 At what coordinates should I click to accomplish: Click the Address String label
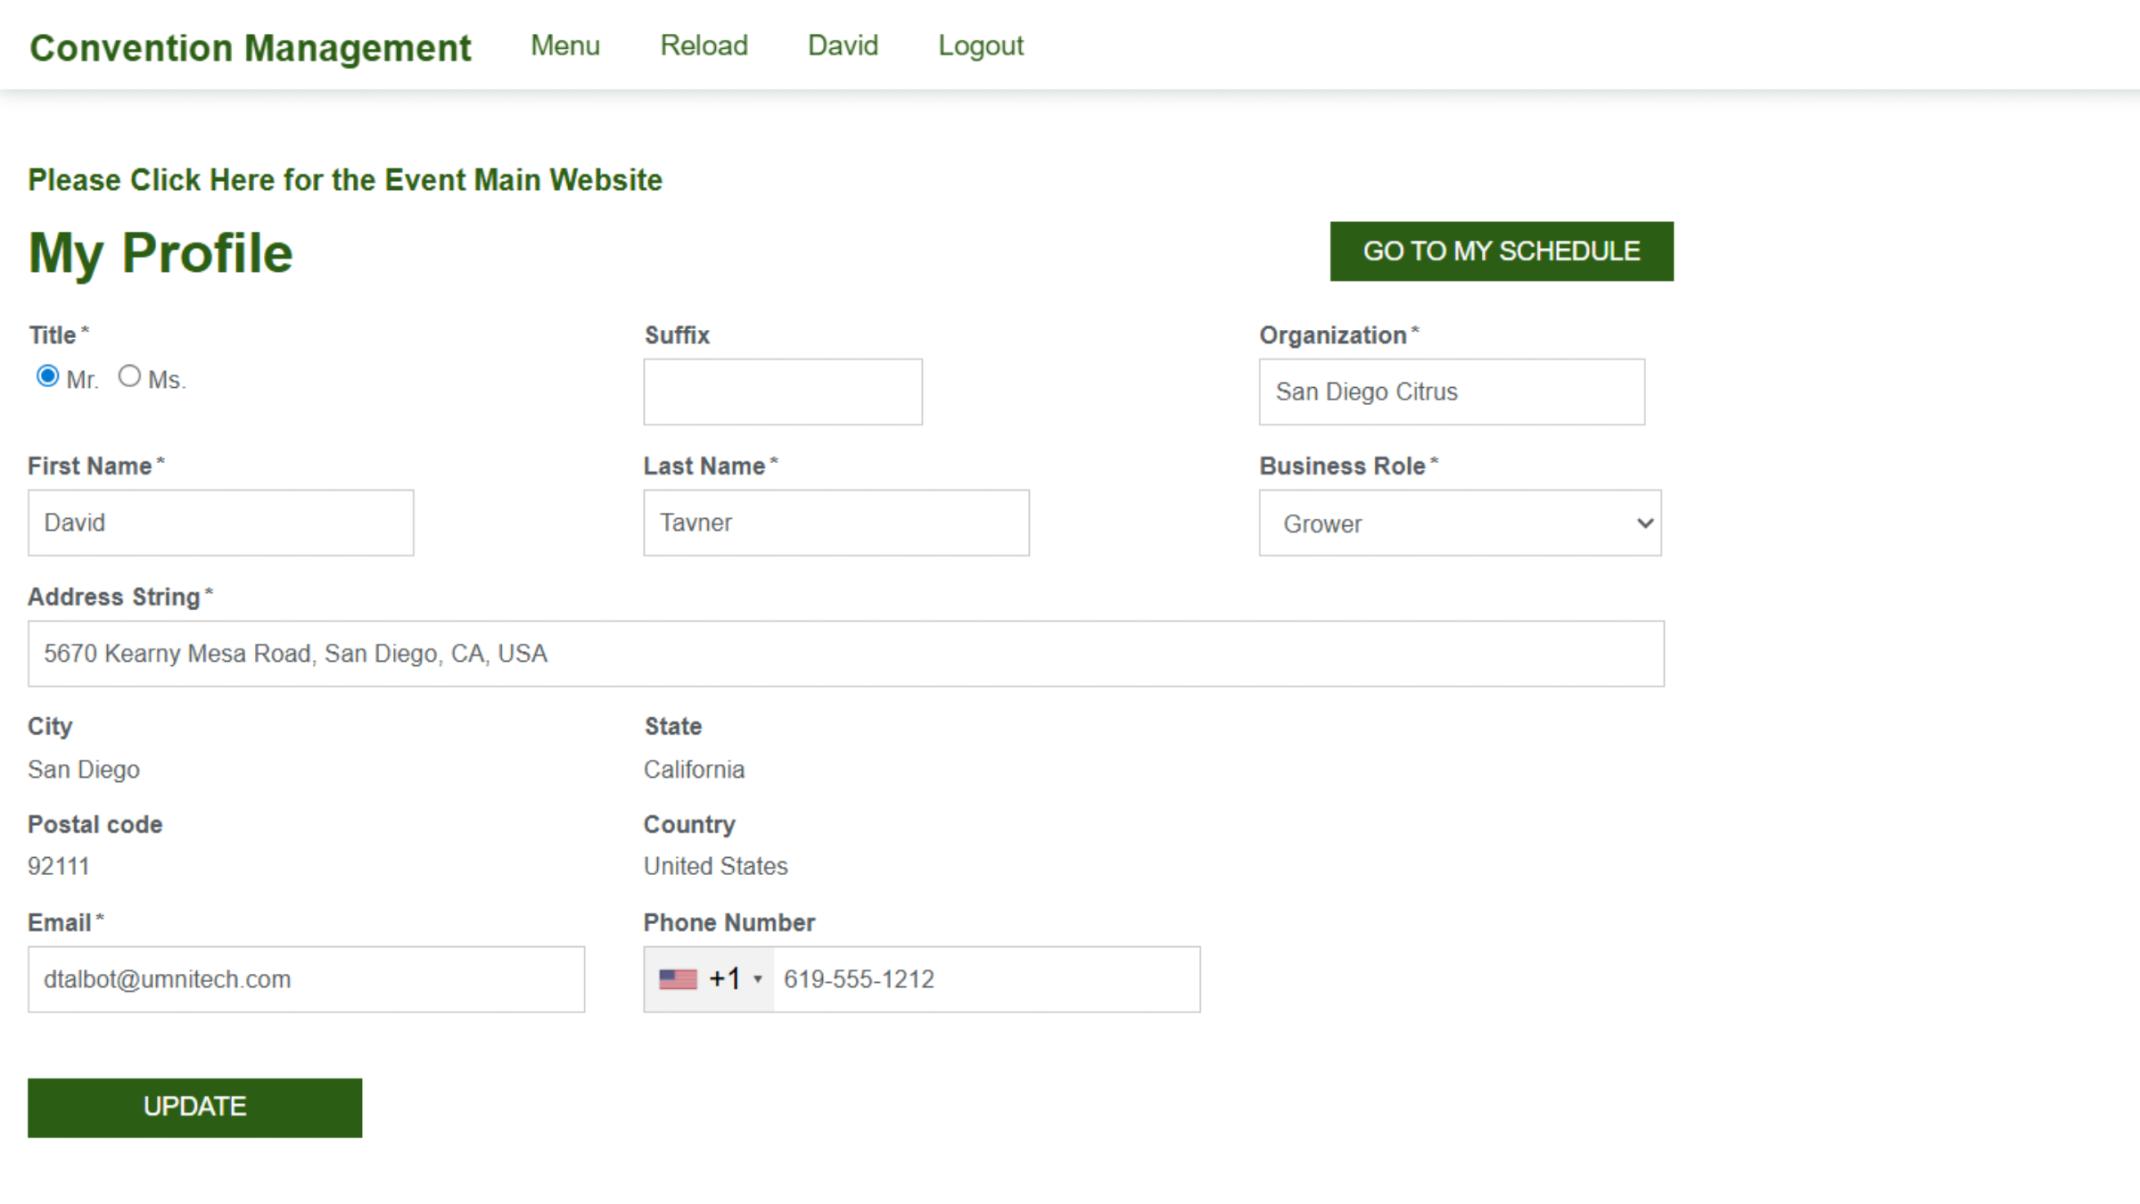(x=114, y=597)
